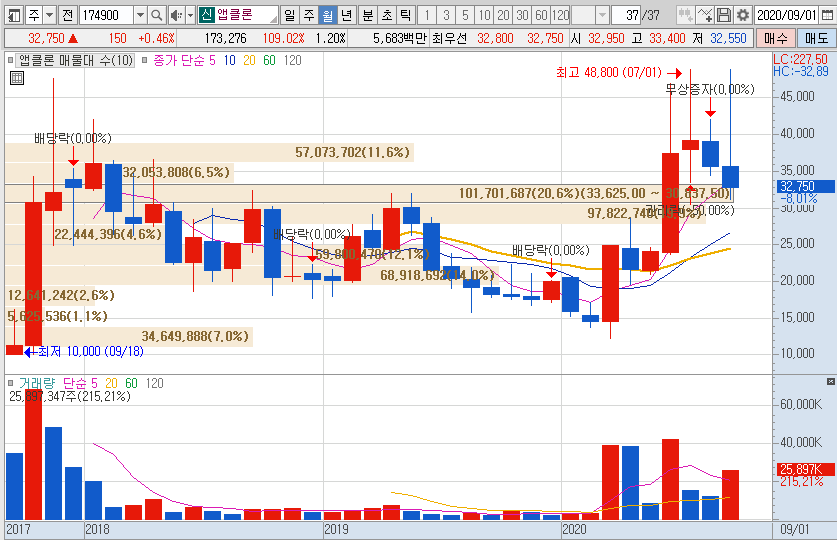Click the speaker sound alert icon
This screenshot has width=837, height=540.
click(176, 15)
